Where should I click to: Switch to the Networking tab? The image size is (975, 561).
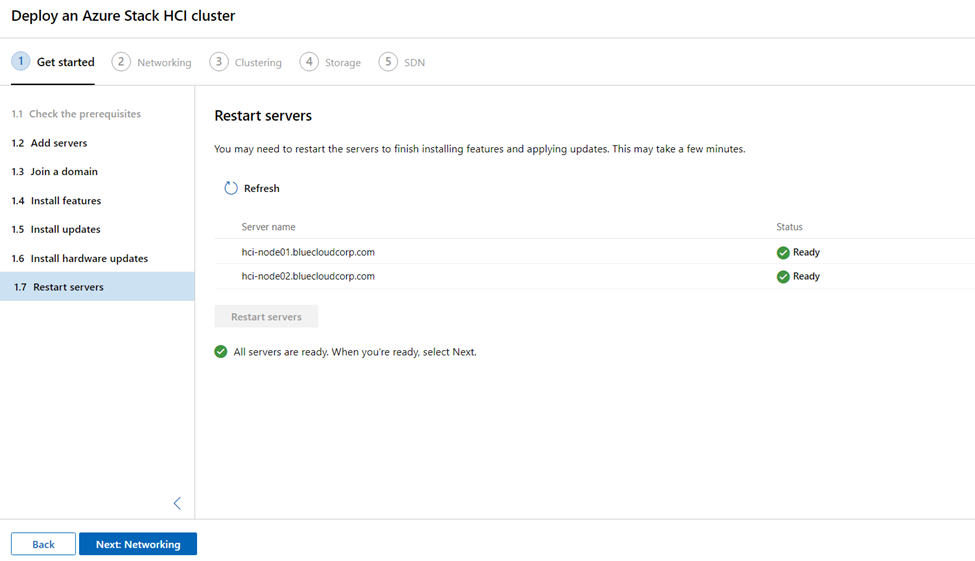click(152, 62)
